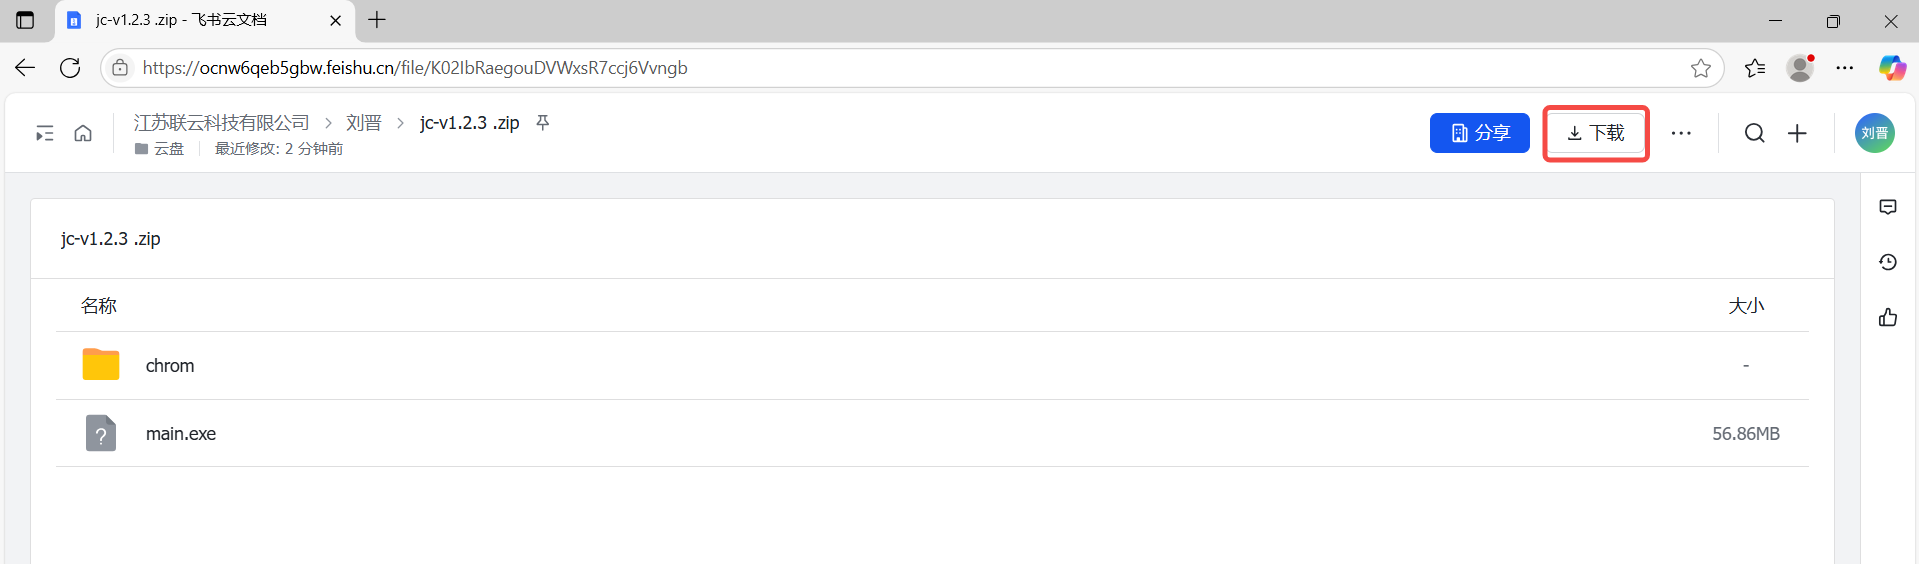Navigate to 刘晋 breadcrumb folder

[364, 122]
